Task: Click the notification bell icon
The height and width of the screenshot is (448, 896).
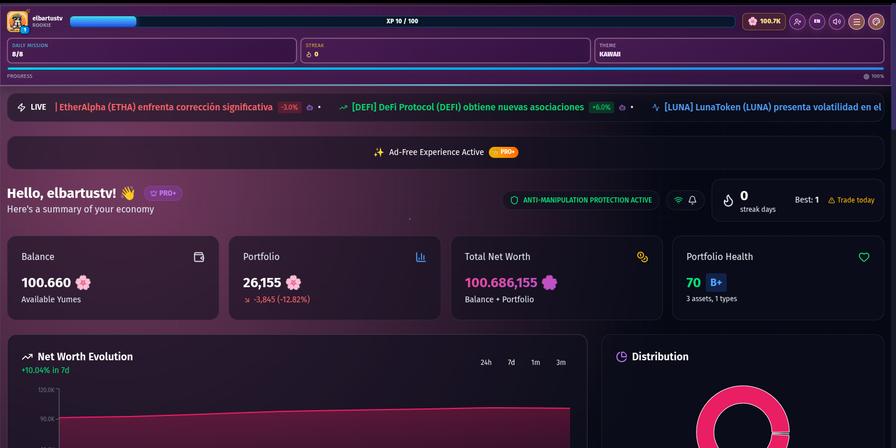Action: (692, 200)
